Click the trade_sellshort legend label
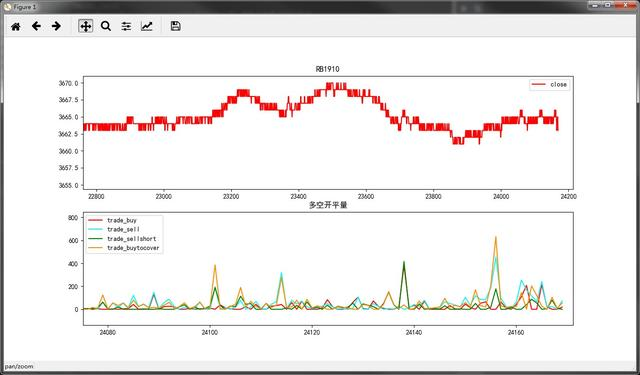Screen dimensions: 640x375 pyautogui.click(x=131, y=239)
